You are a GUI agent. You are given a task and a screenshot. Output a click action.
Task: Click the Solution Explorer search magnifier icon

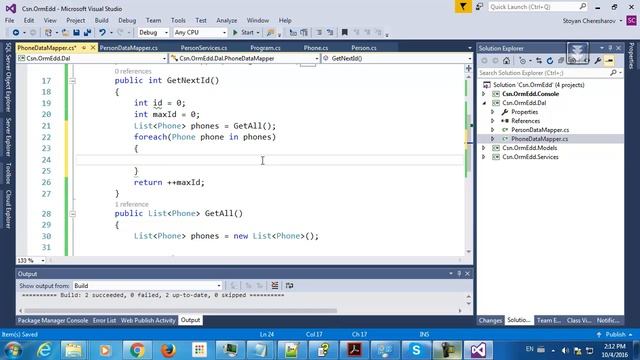click(x=613, y=73)
